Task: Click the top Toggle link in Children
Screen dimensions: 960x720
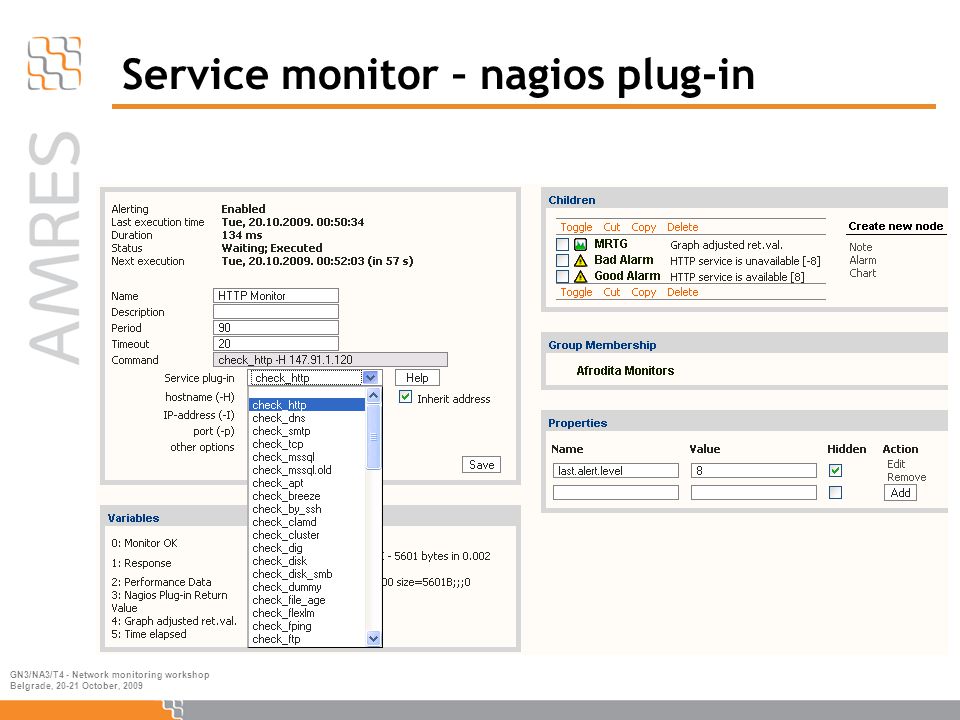Action: (576, 227)
